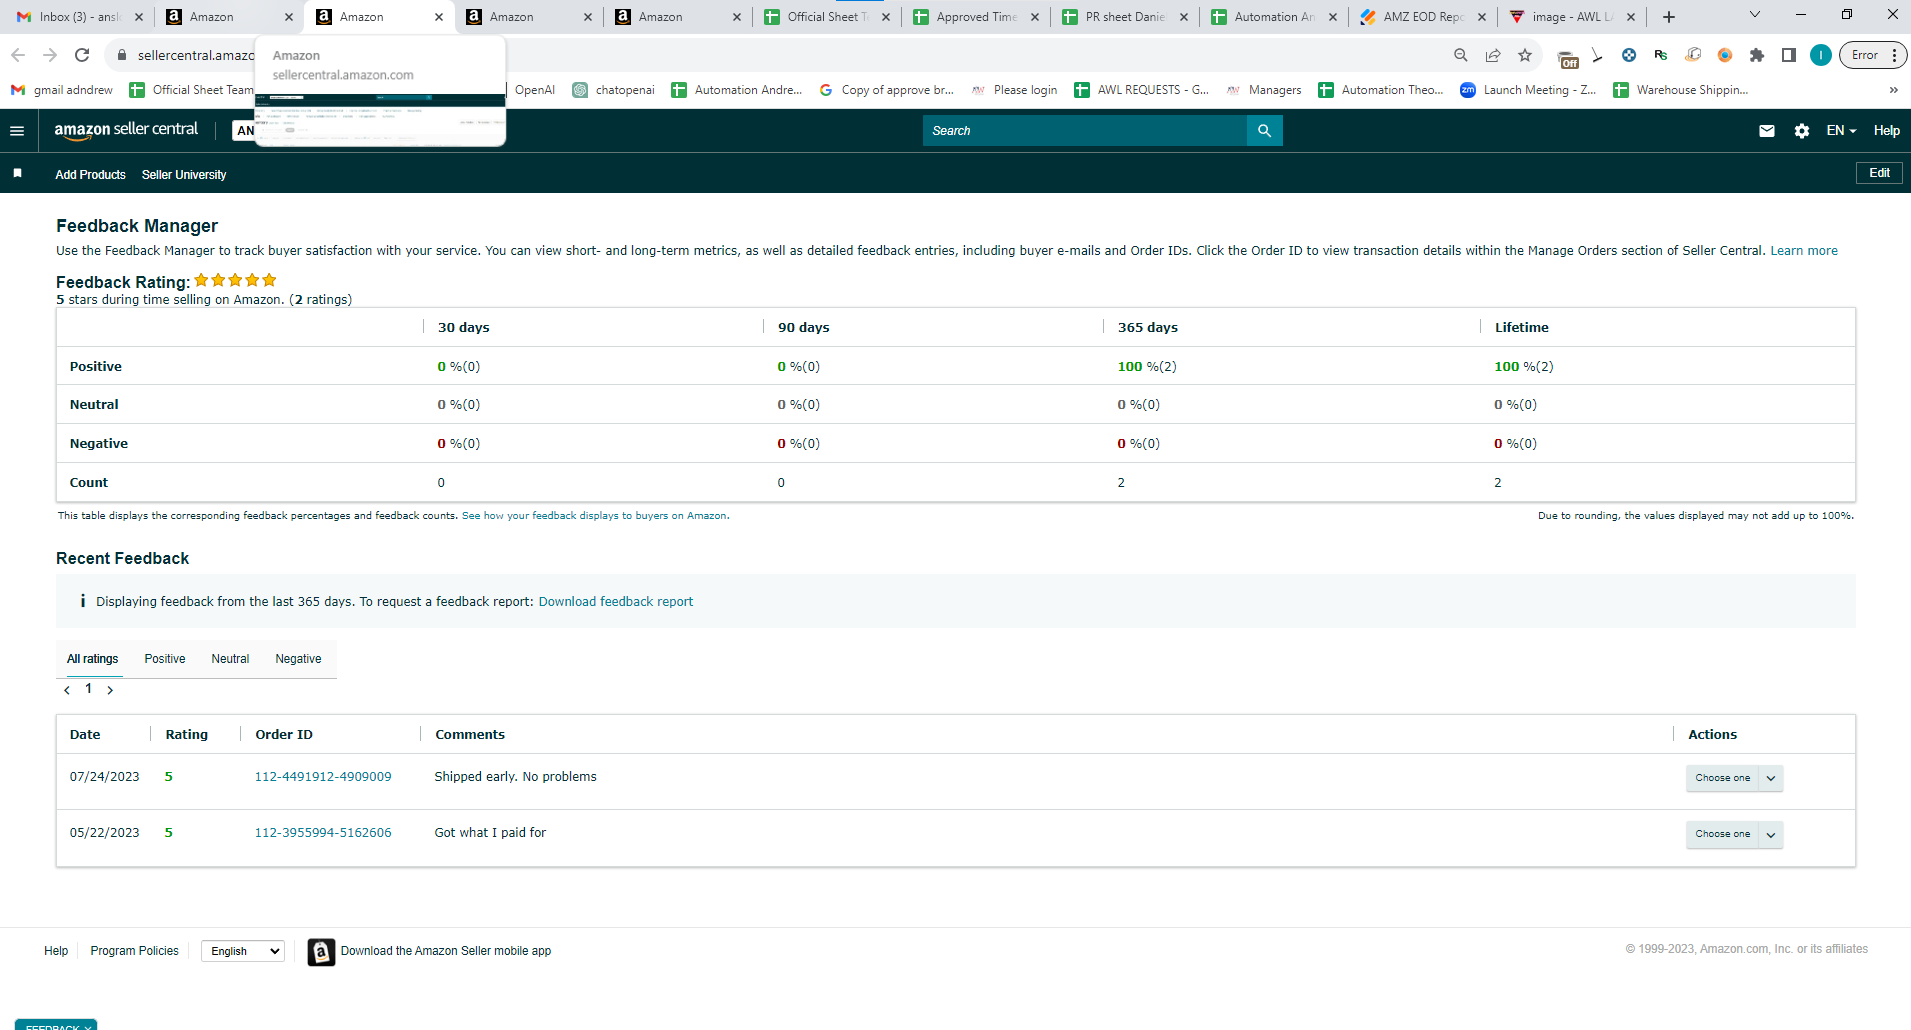Screen dimensions: 1911x1030
Task: Go to the next feedback page
Action: (x=110, y=690)
